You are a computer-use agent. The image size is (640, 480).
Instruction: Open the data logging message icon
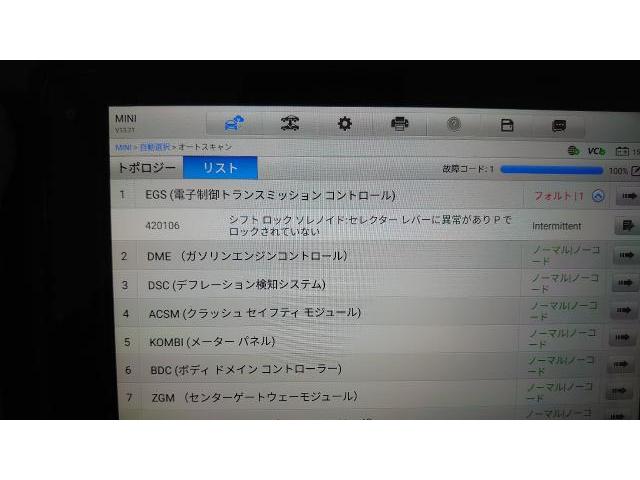(x=559, y=125)
